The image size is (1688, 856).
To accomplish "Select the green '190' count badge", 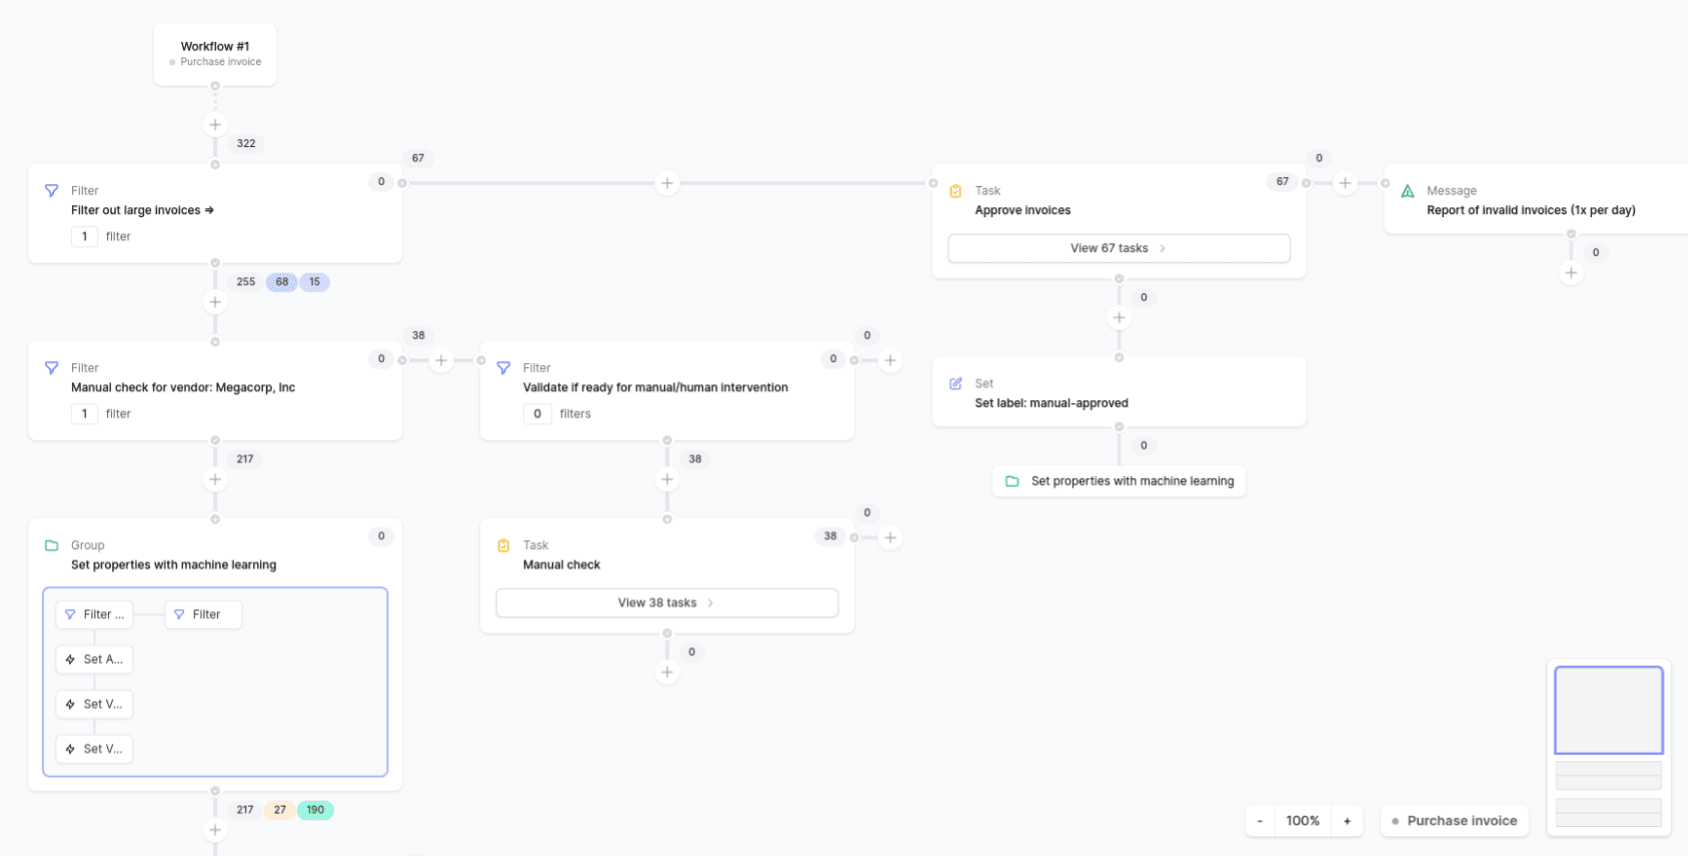I will (x=315, y=810).
